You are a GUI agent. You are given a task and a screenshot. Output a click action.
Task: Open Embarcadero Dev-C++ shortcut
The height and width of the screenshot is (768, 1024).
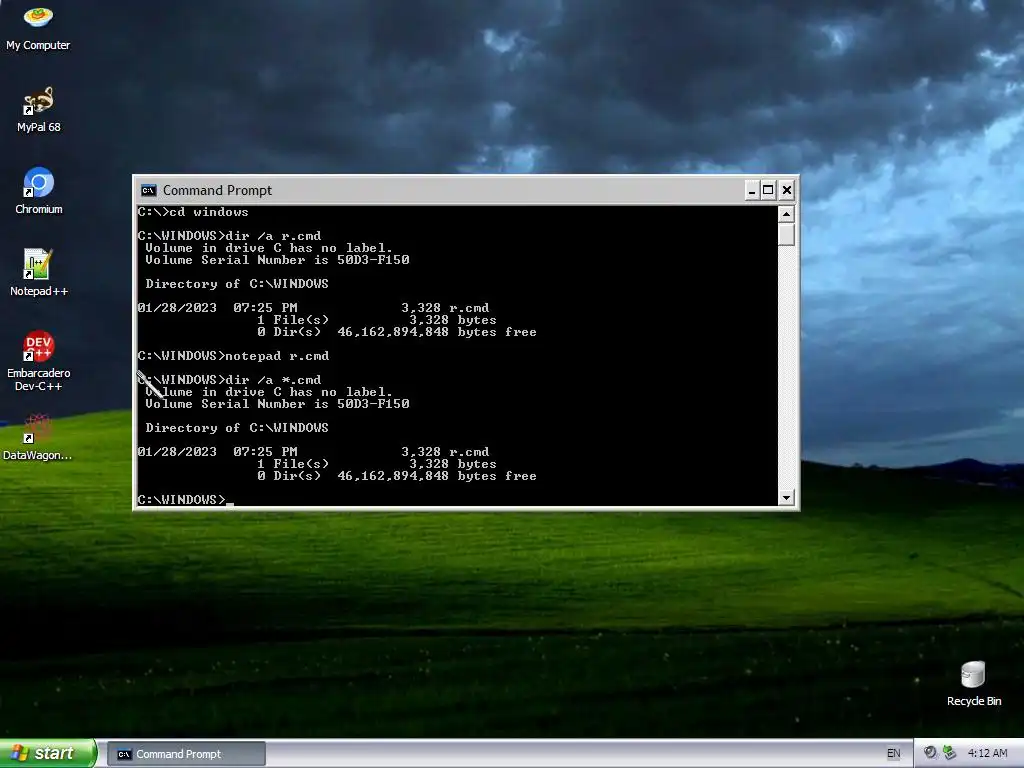click(x=39, y=360)
